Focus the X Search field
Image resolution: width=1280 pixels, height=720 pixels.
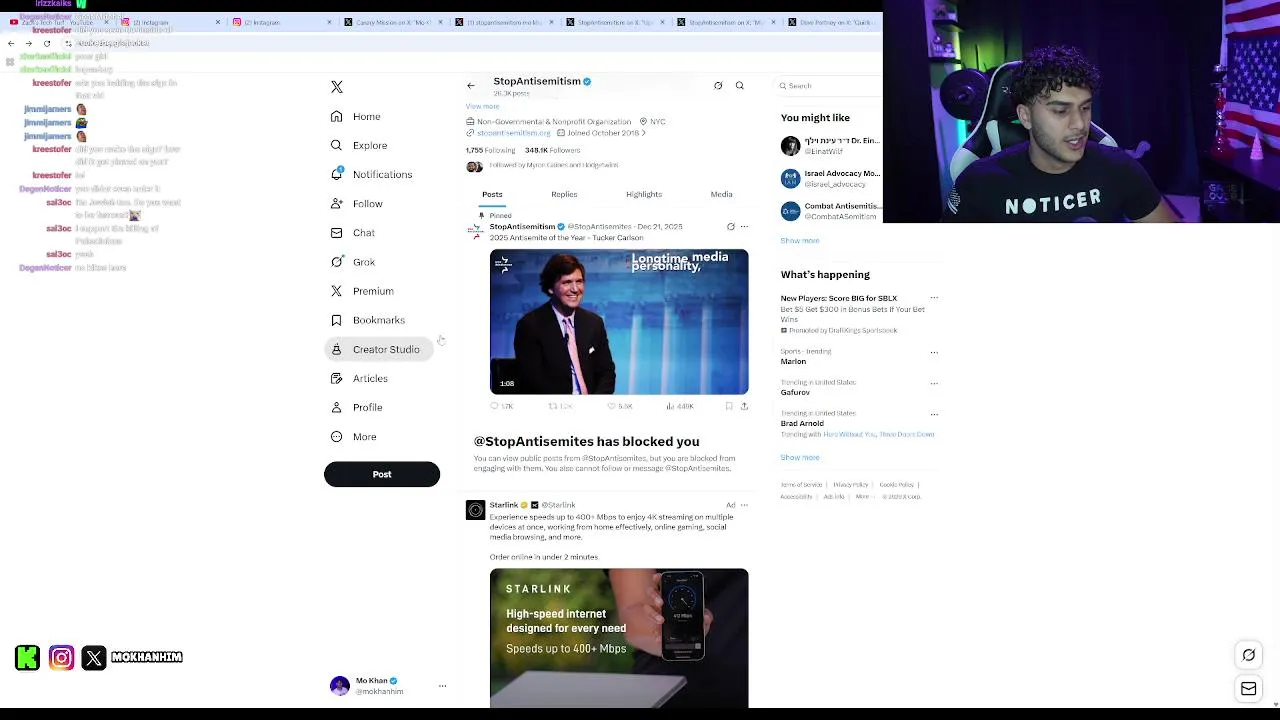coord(830,86)
